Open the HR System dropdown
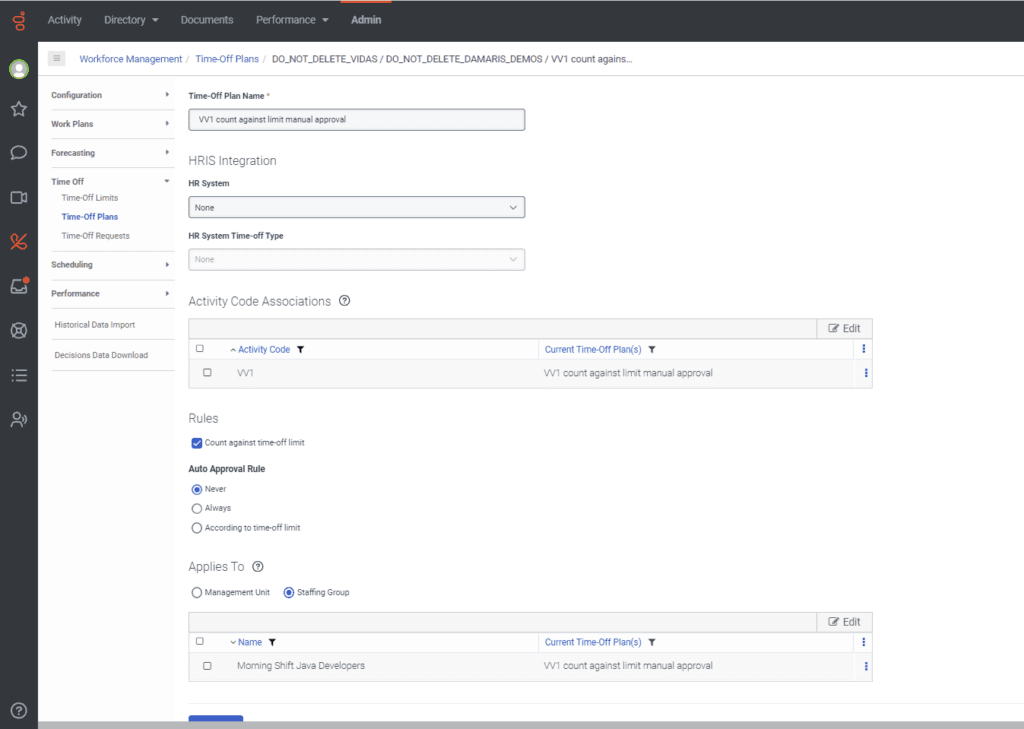 pyautogui.click(x=356, y=208)
